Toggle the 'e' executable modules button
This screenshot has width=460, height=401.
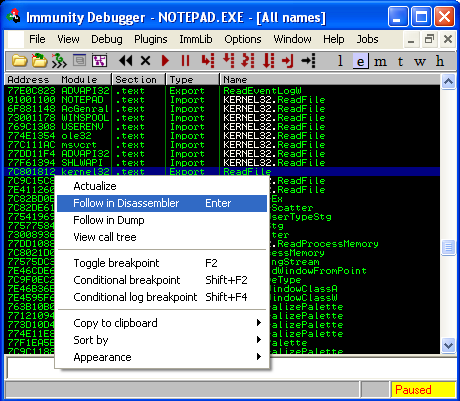tap(360, 61)
